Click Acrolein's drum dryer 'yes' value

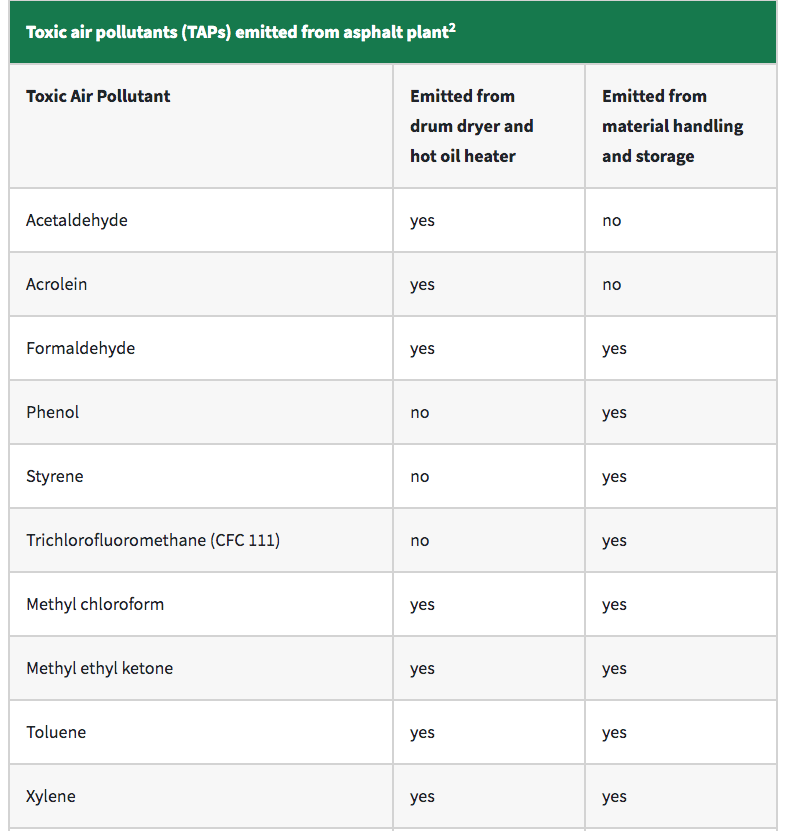coord(422,285)
